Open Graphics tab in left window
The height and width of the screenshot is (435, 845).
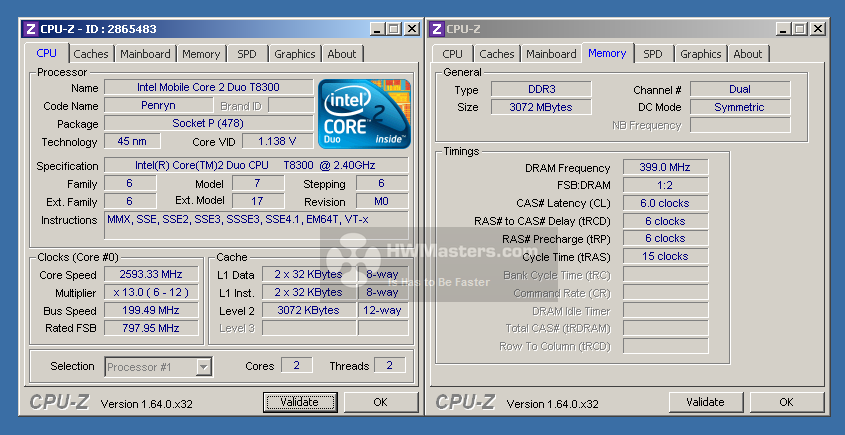(294, 54)
